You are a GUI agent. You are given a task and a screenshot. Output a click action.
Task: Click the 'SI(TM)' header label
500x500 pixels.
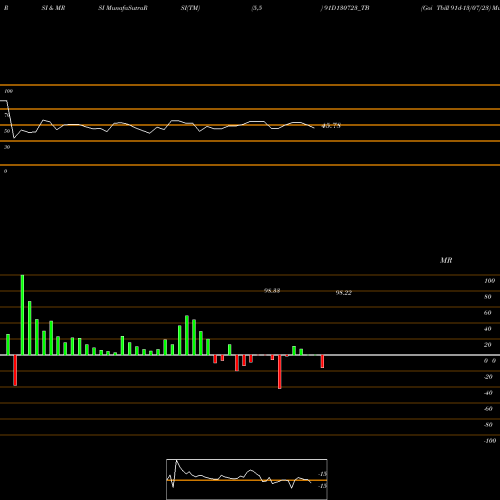pyautogui.click(x=190, y=8)
